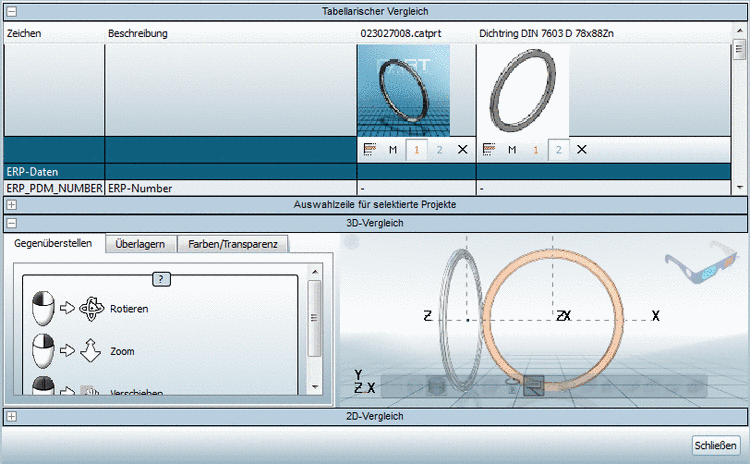The image size is (750, 464).
Task: Collapse the Tabellarischer Vergleich section
Action: (11, 11)
